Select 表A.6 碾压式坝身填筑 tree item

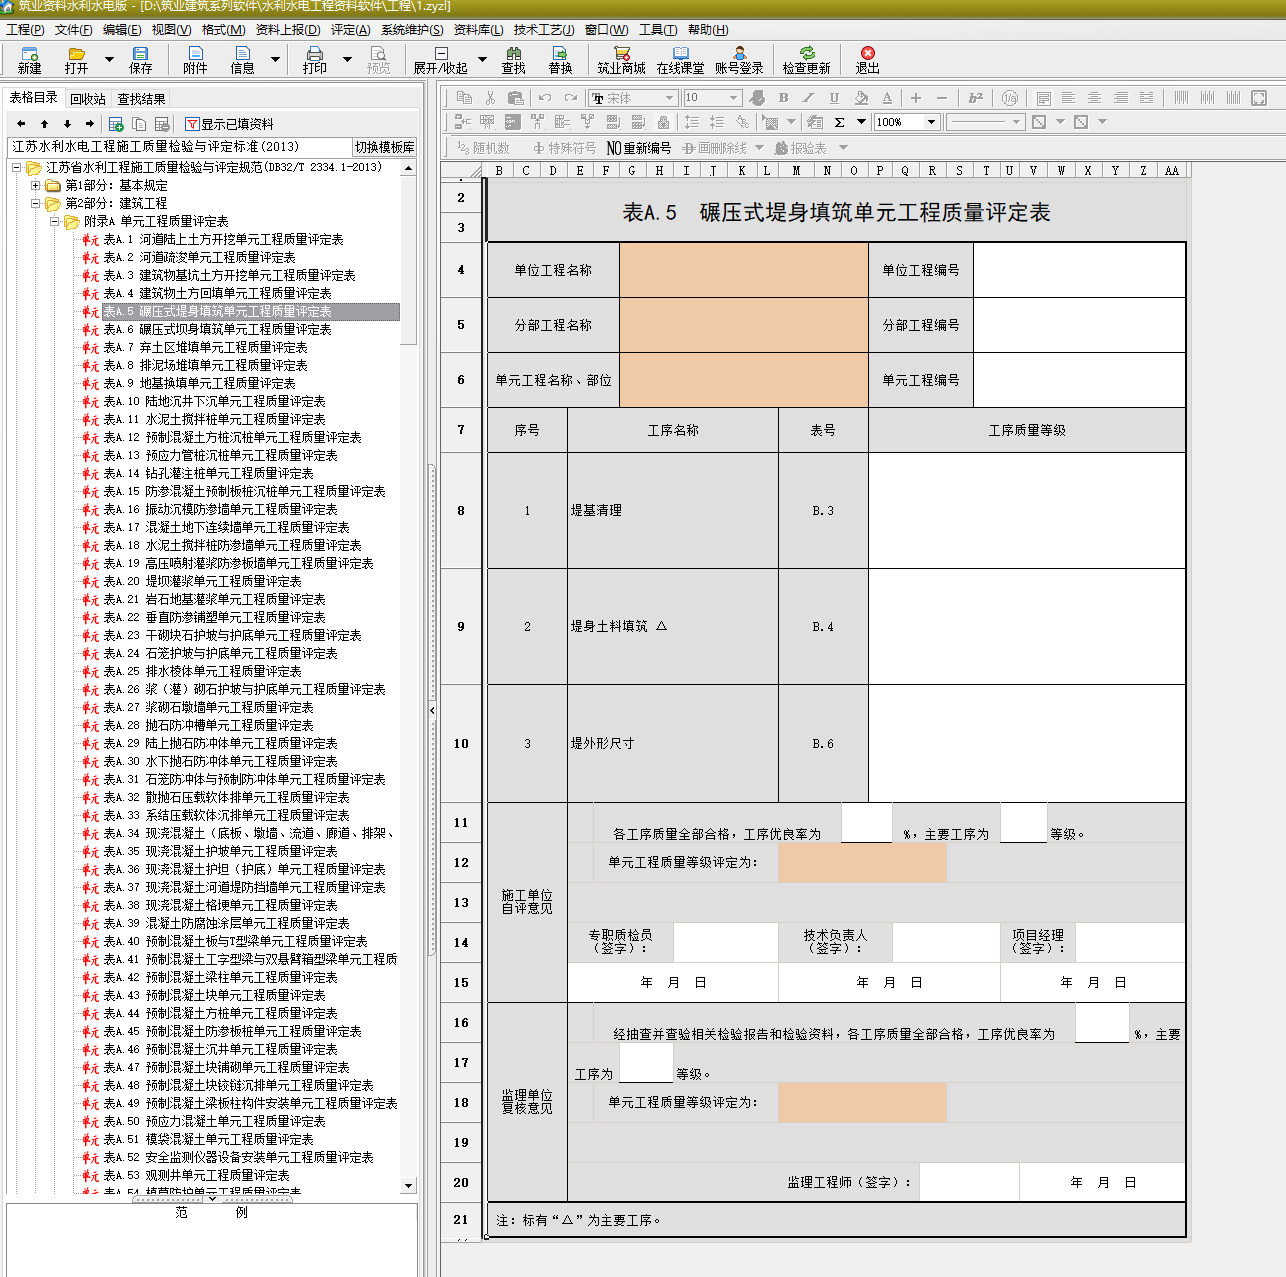217,329
